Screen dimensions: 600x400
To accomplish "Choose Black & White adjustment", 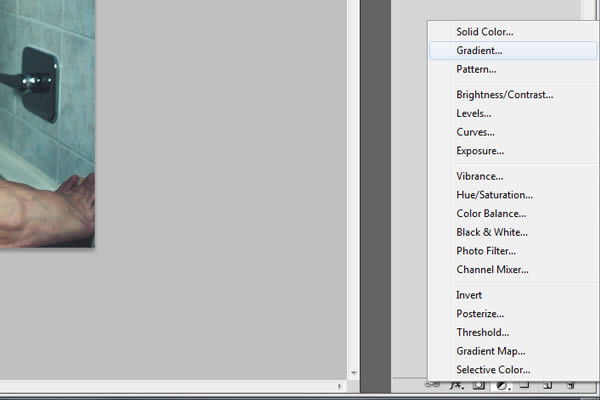I will [492, 232].
